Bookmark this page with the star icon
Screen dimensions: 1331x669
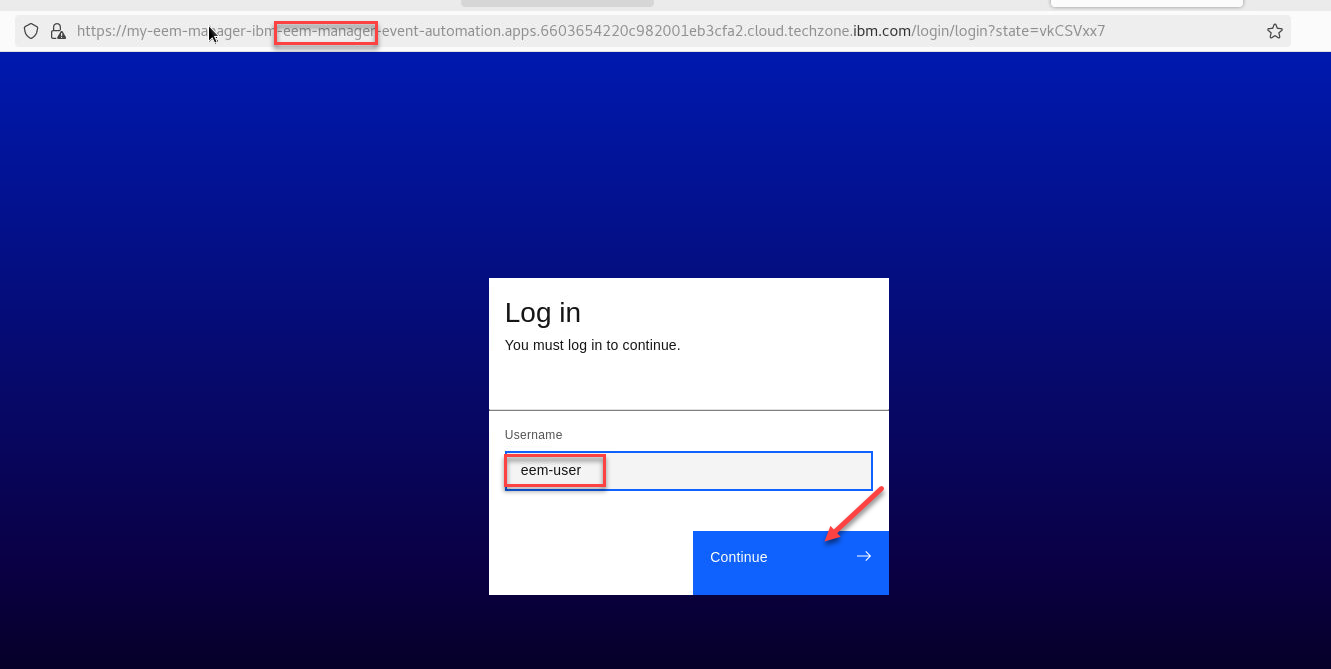(1274, 31)
